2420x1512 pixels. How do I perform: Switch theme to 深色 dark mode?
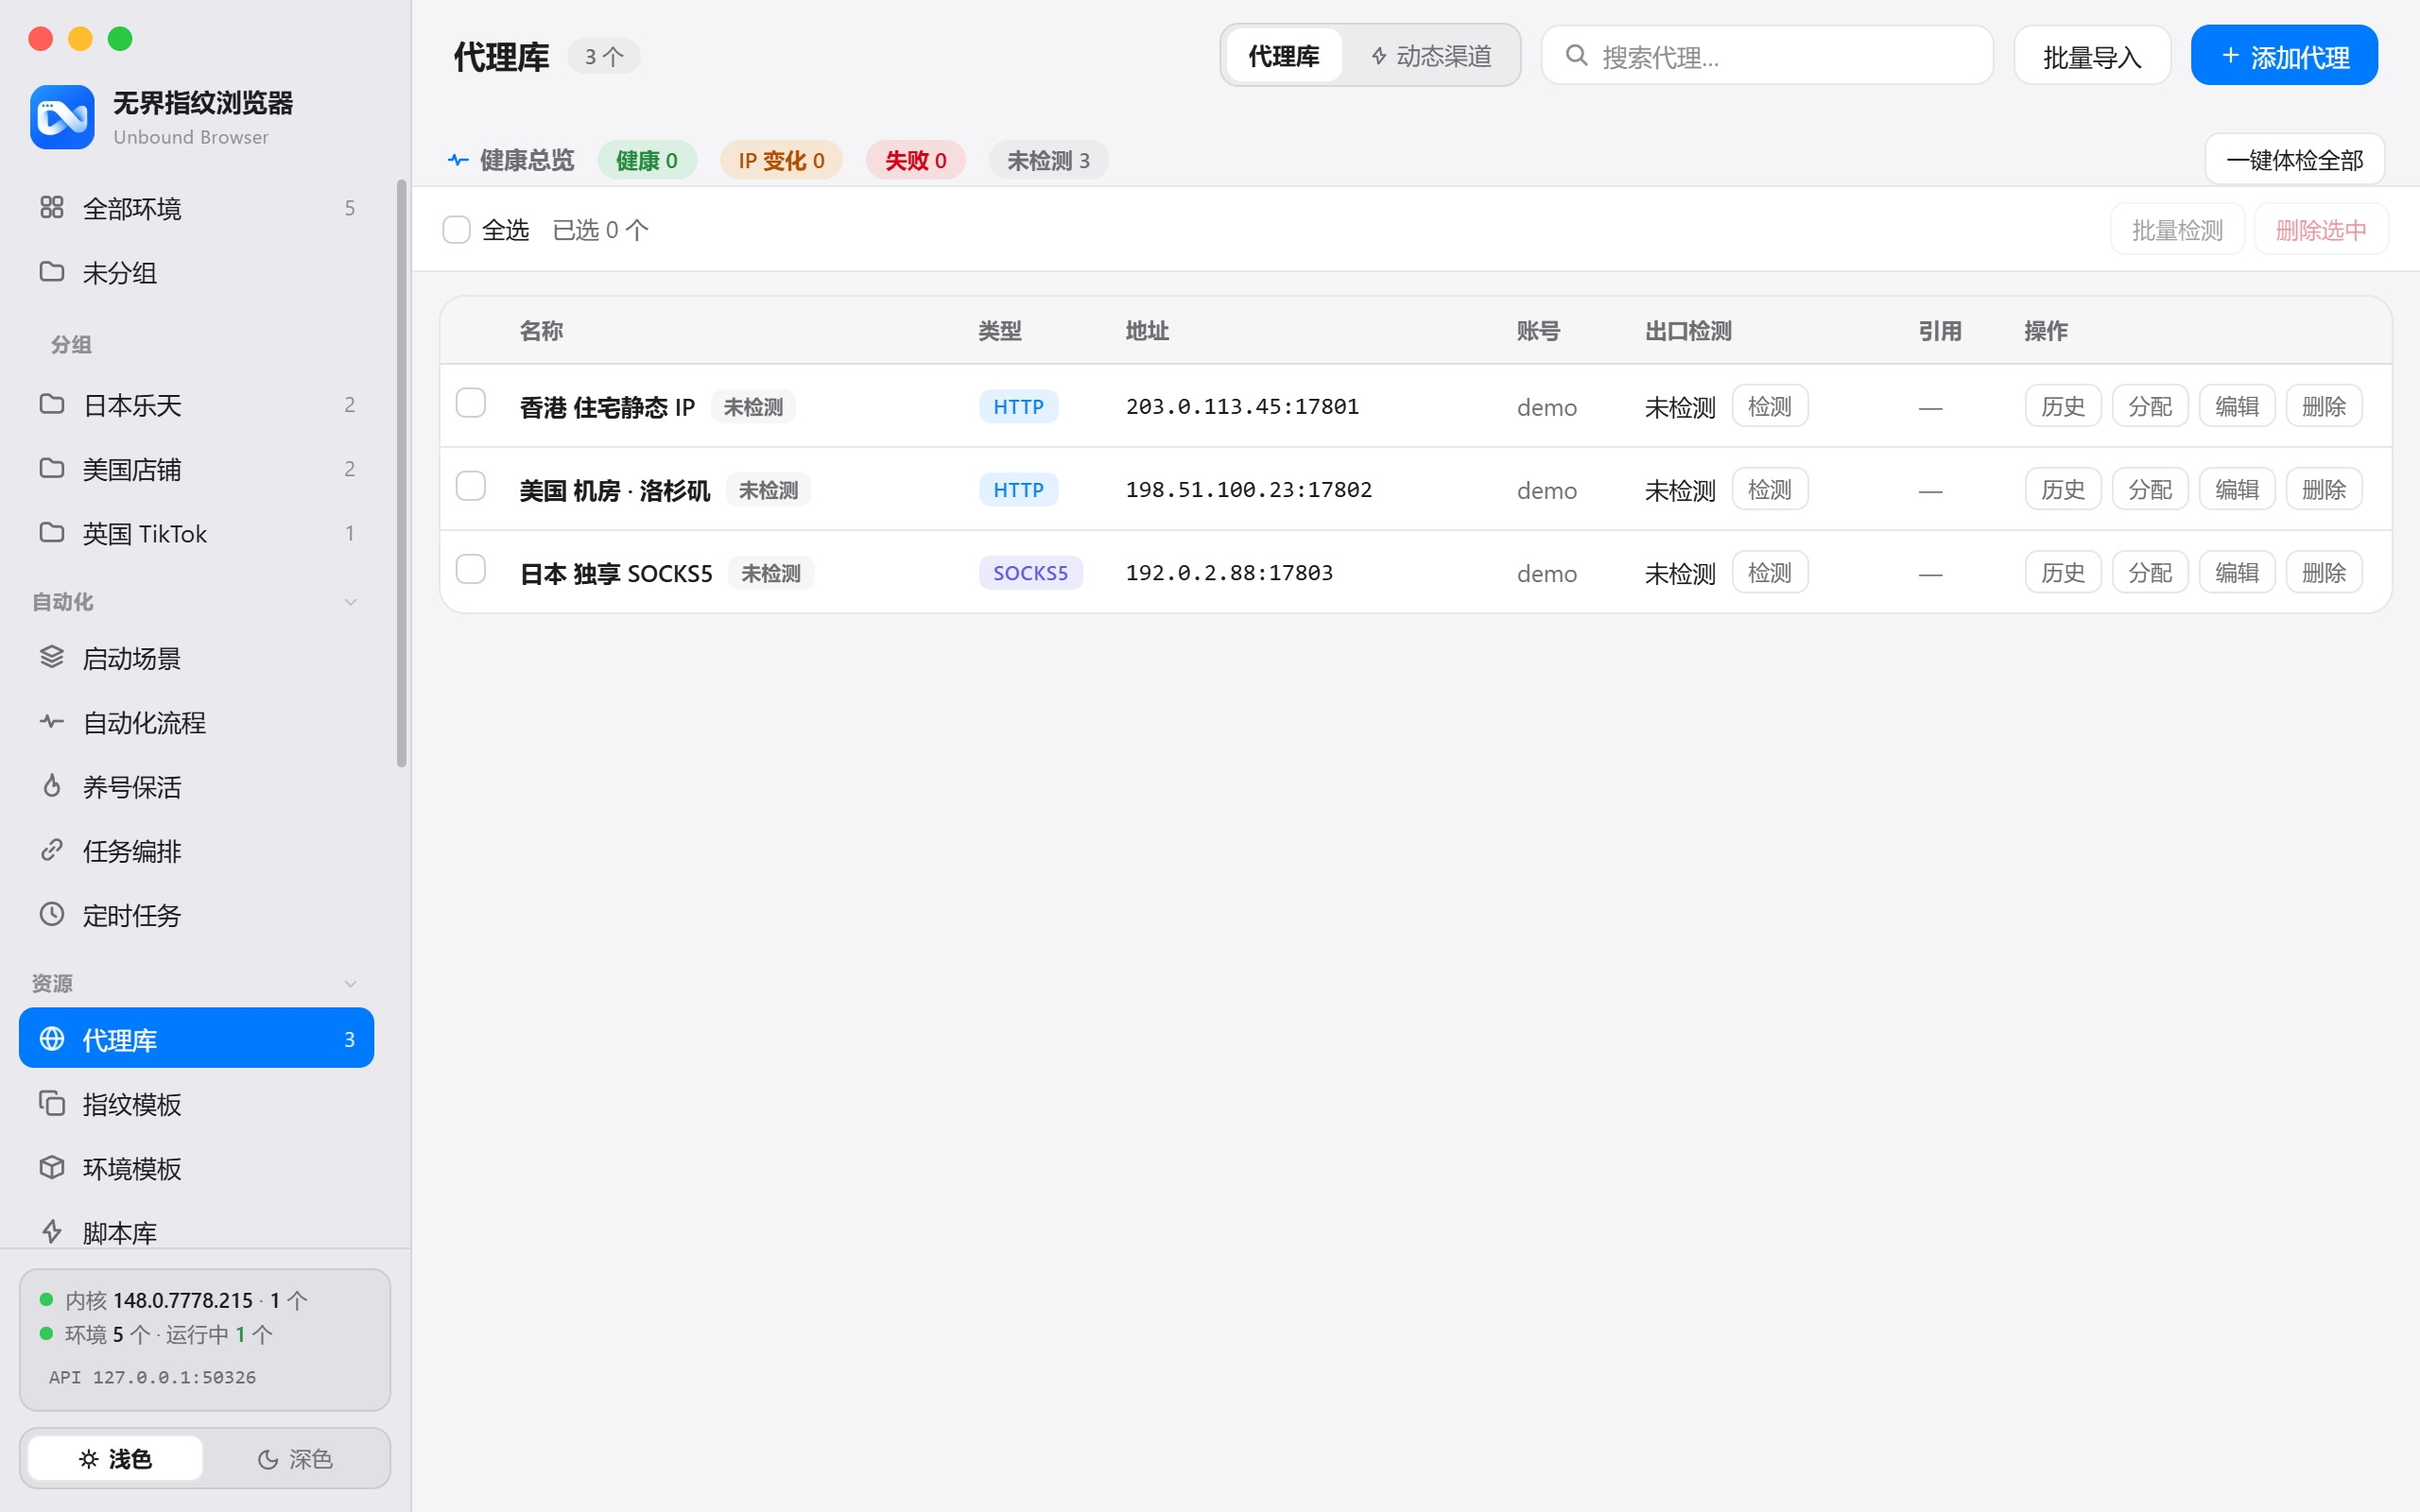pos(295,1458)
